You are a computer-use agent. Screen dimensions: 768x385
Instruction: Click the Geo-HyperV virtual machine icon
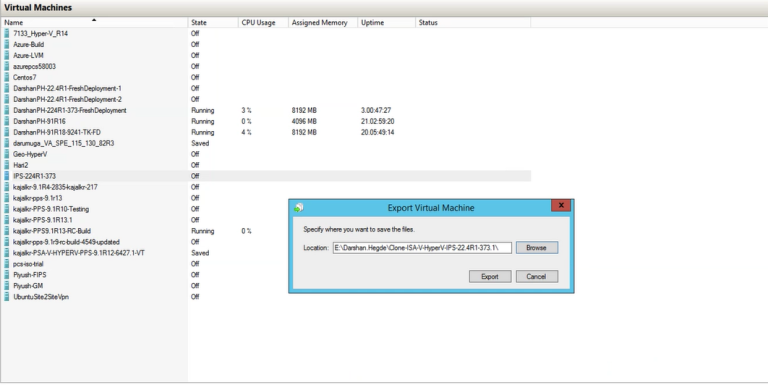pos(6,154)
